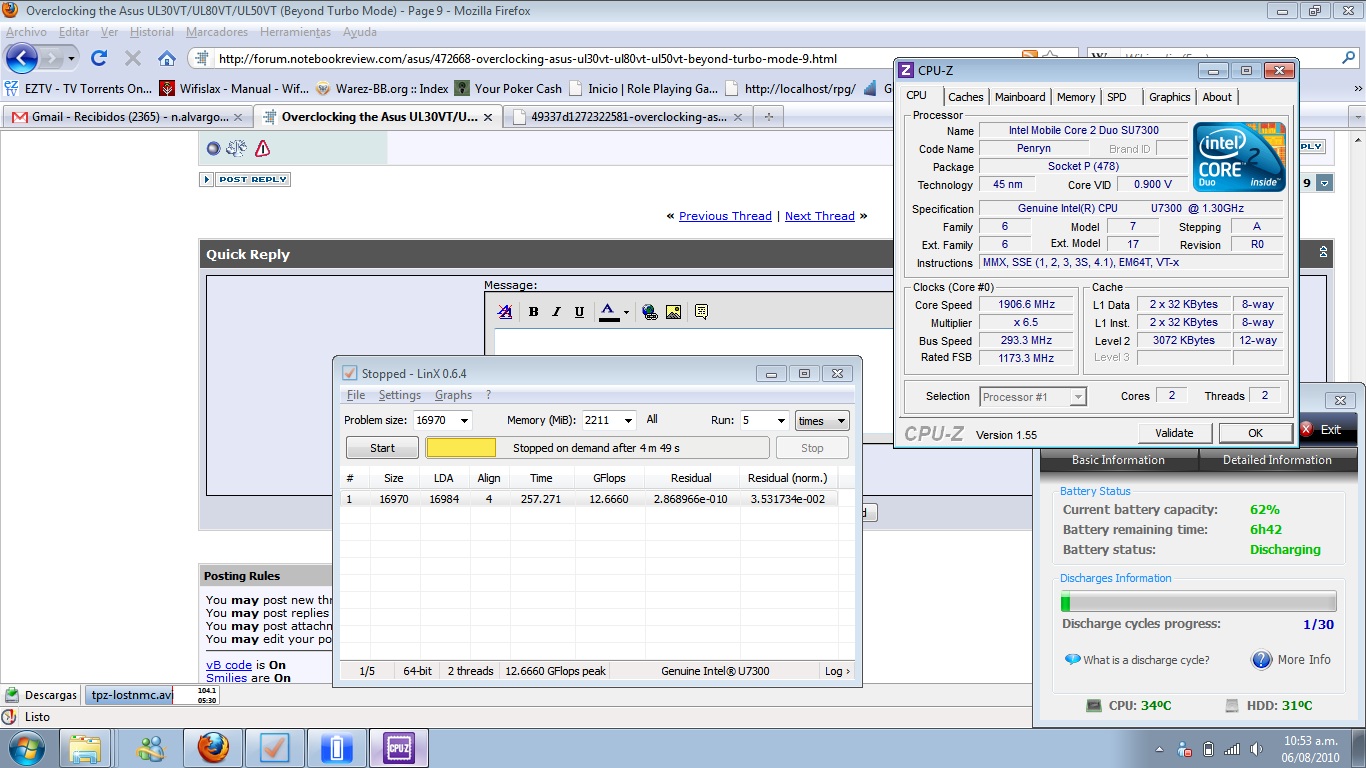Image resolution: width=1366 pixels, height=768 pixels.
Task: Open the Detailed Information tab
Action: click(1277, 460)
